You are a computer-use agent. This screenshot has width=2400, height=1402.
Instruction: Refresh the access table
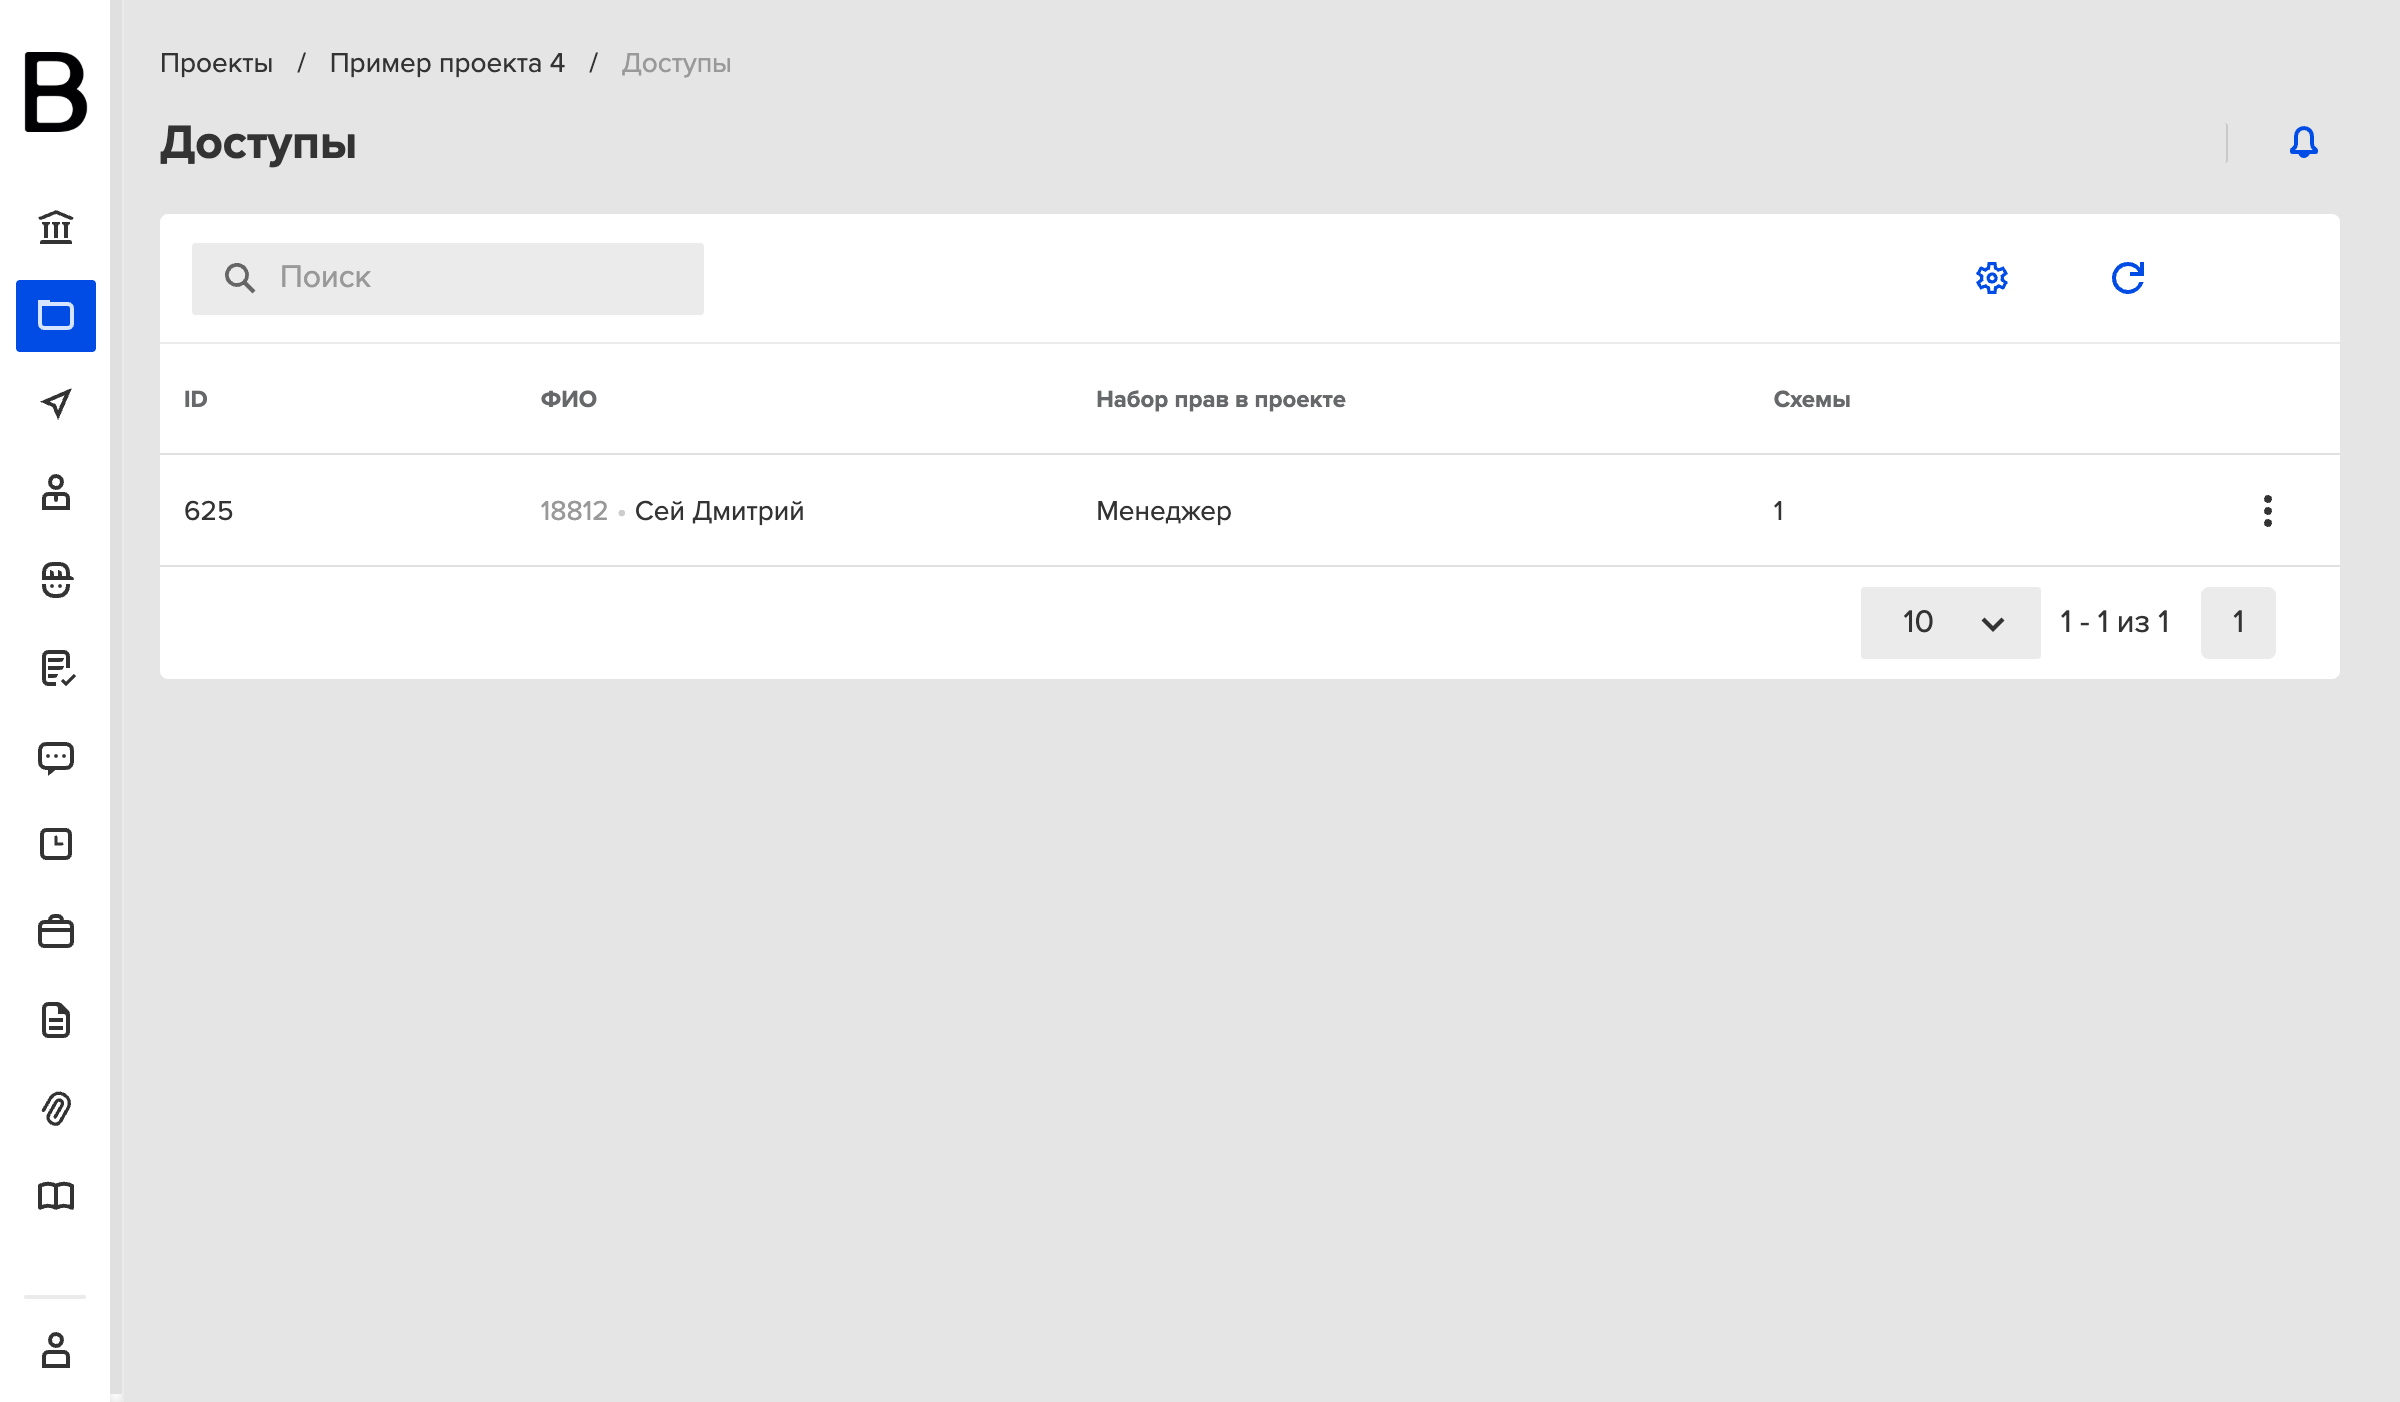[x=2128, y=278]
